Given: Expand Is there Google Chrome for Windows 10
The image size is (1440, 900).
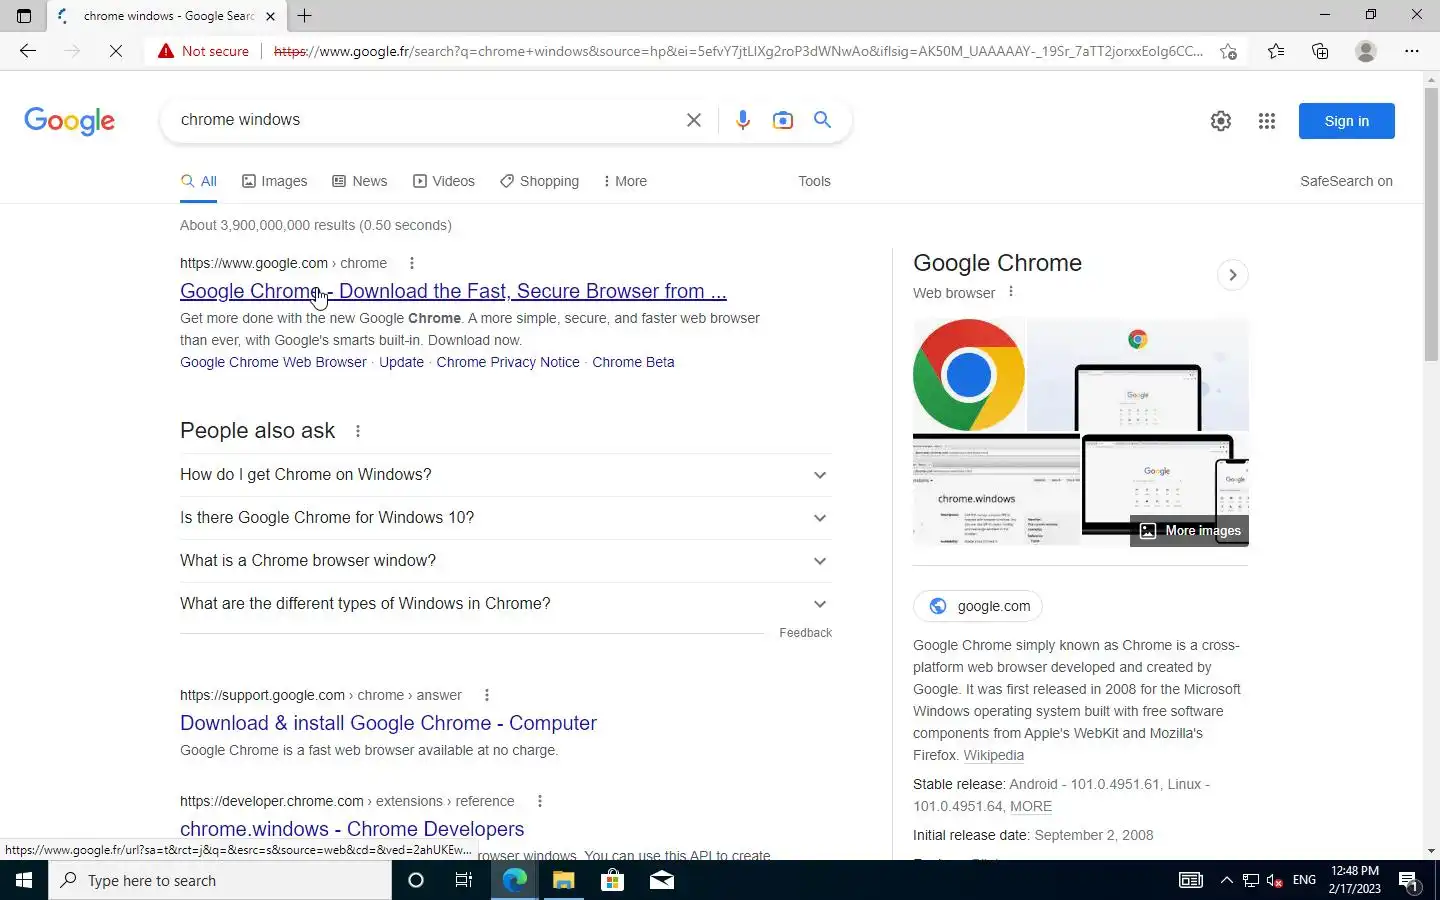Looking at the screenshot, I should coord(505,518).
